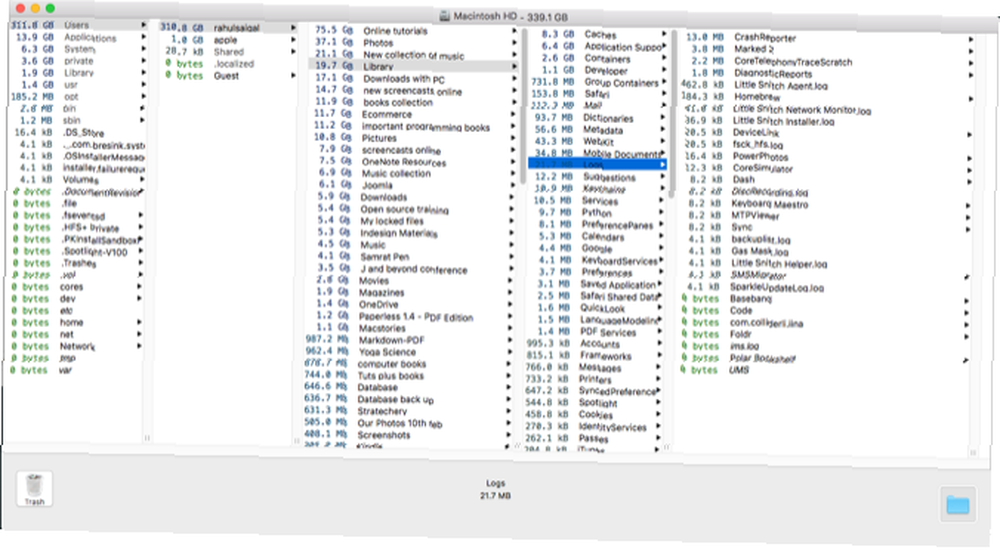Select Downloads with PC folder
The height and width of the screenshot is (550, 1000).
pyautogui.click(x=415, y=78)
